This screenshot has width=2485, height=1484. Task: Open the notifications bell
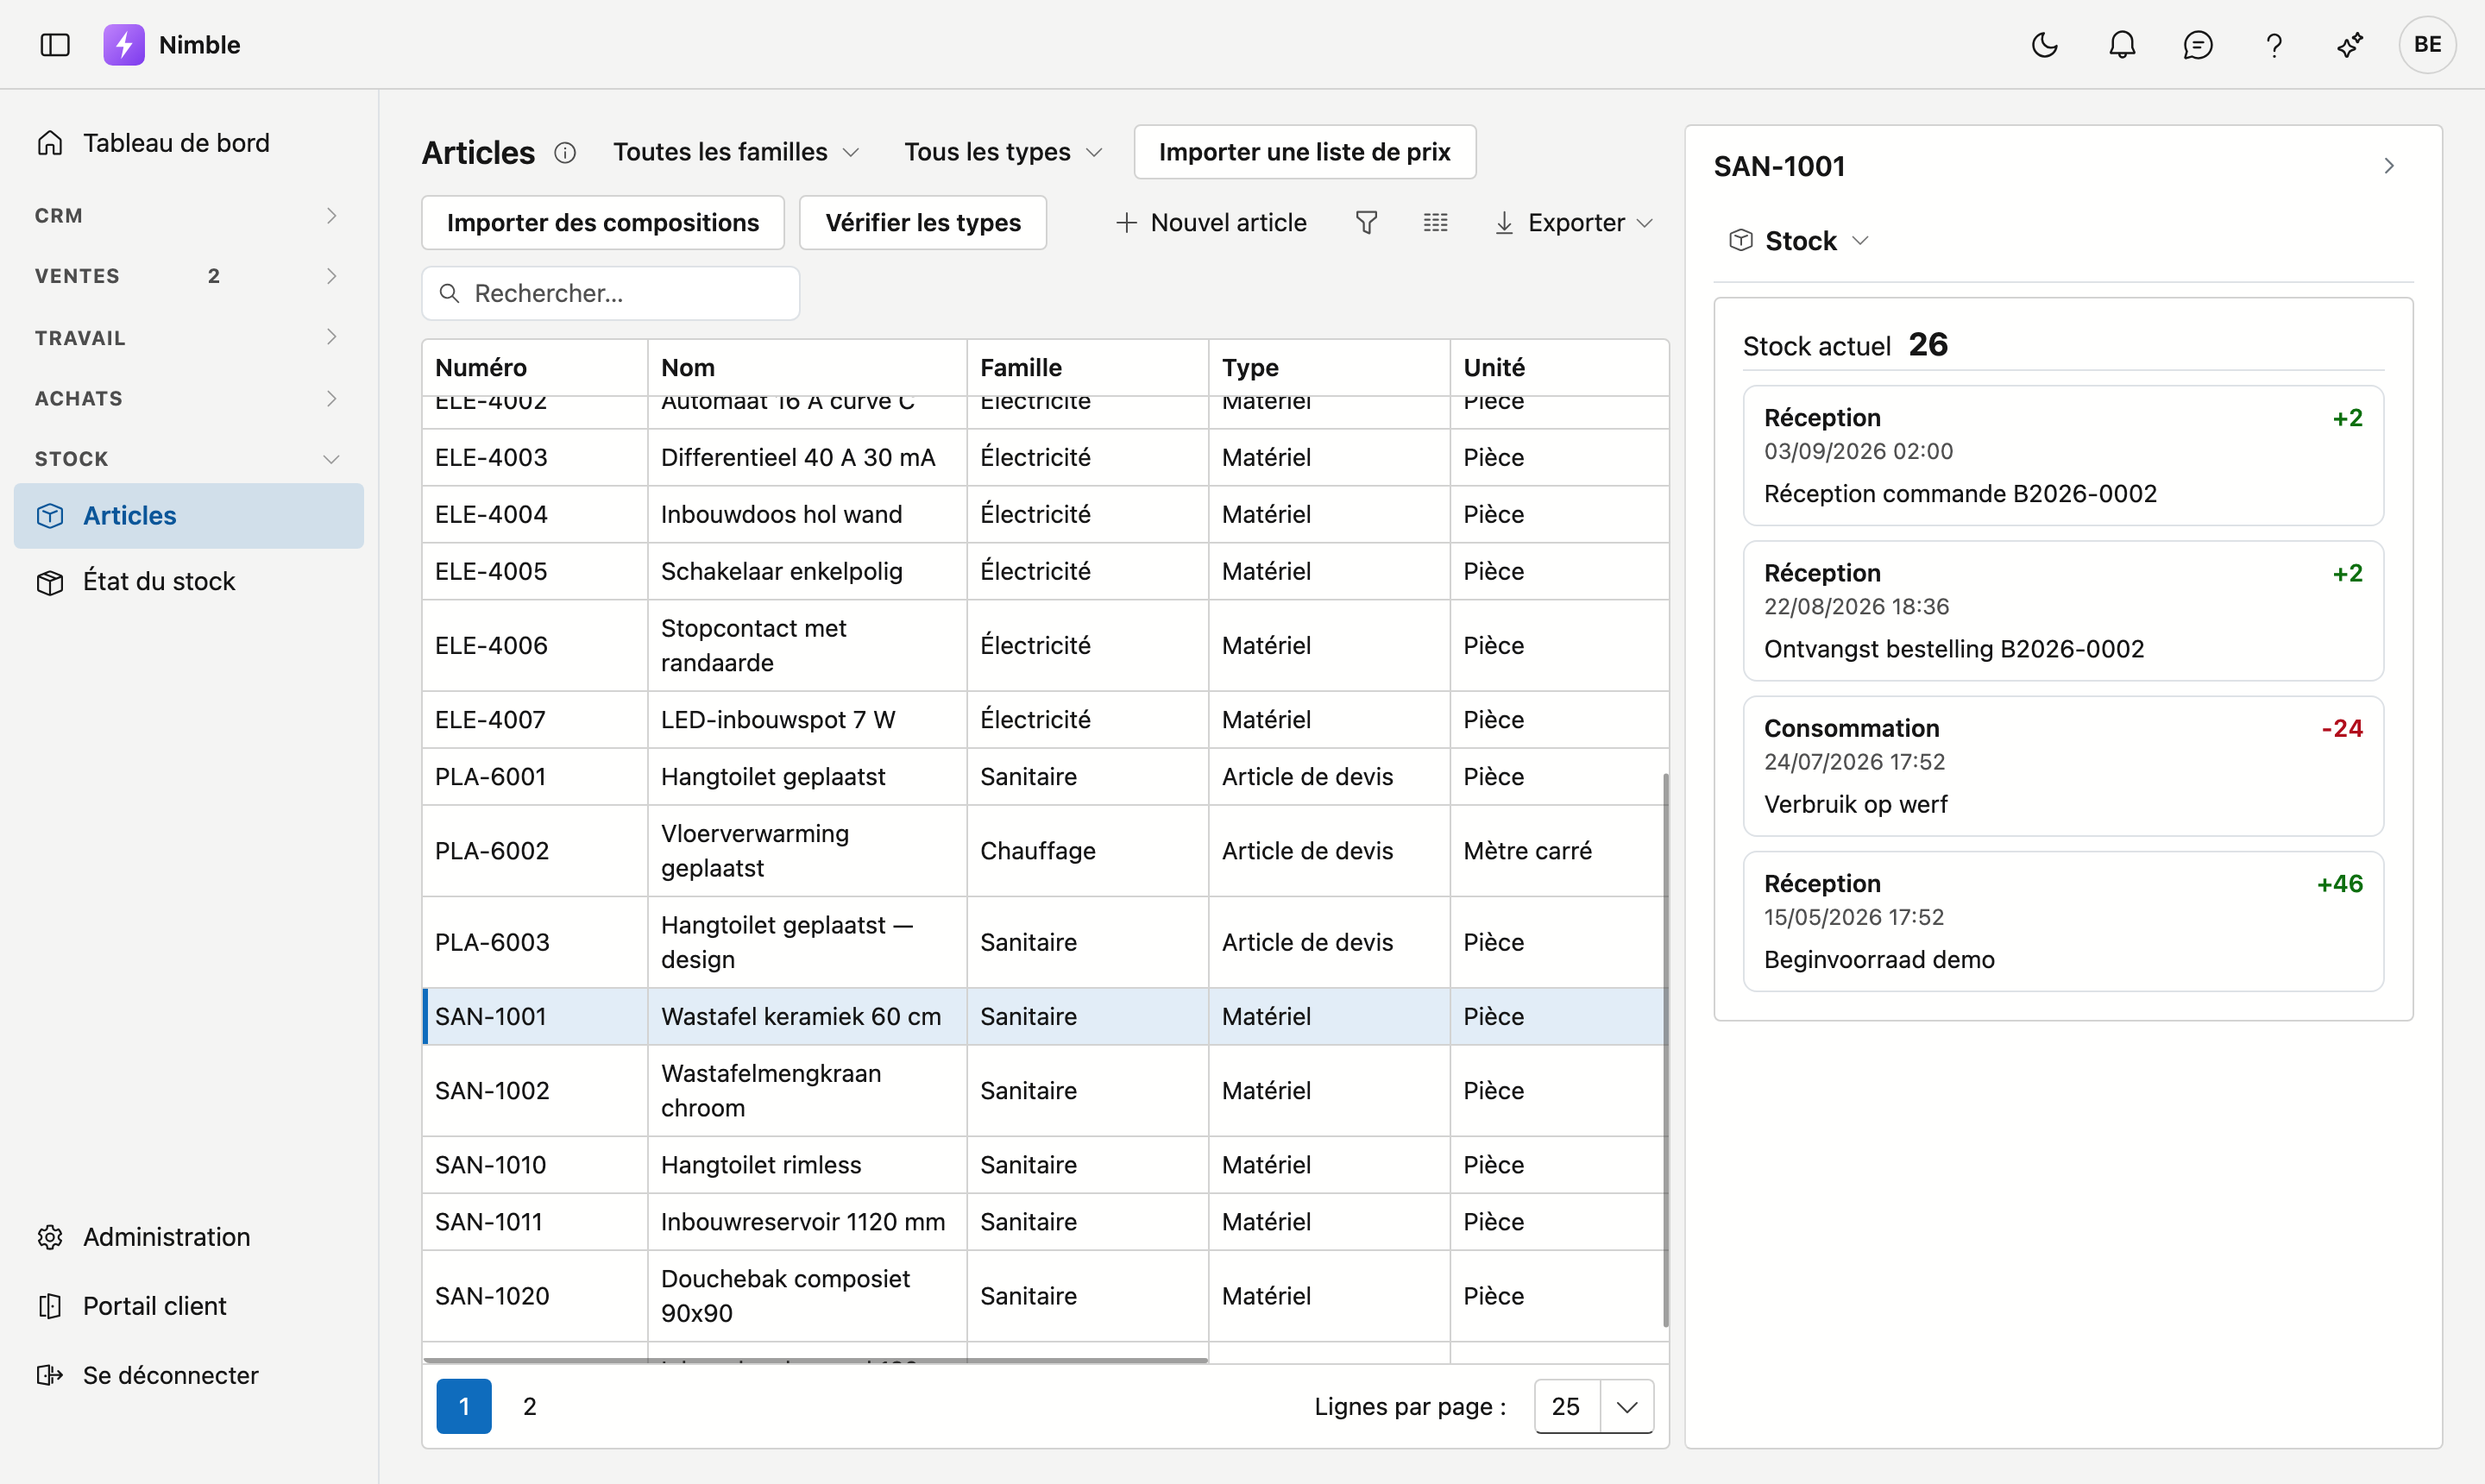(x=2122, y=45)
